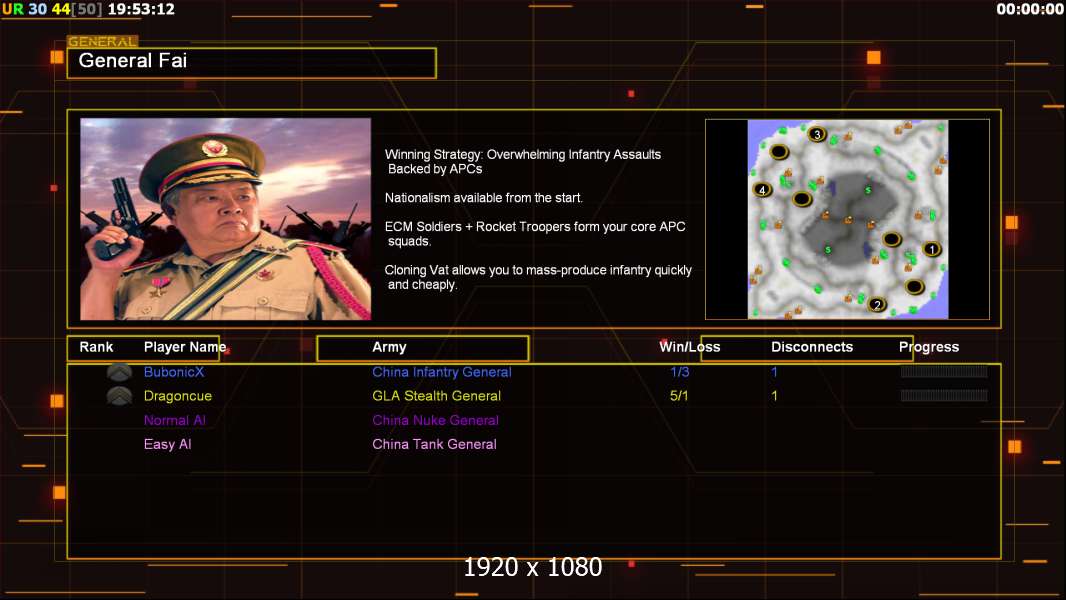
Task: Click the ECM Soldiers + Rocket Troopers line
Action: [x=535, y=234]
